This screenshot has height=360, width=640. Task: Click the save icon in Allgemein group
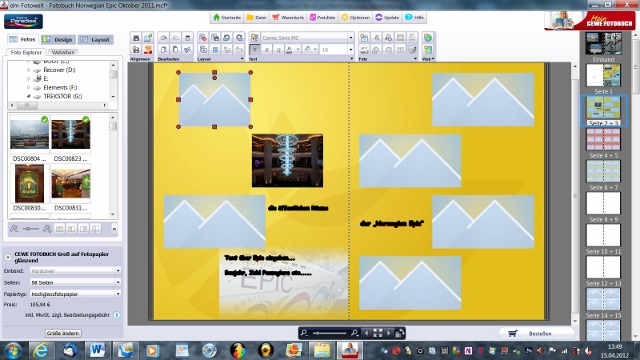pos(136,38)
